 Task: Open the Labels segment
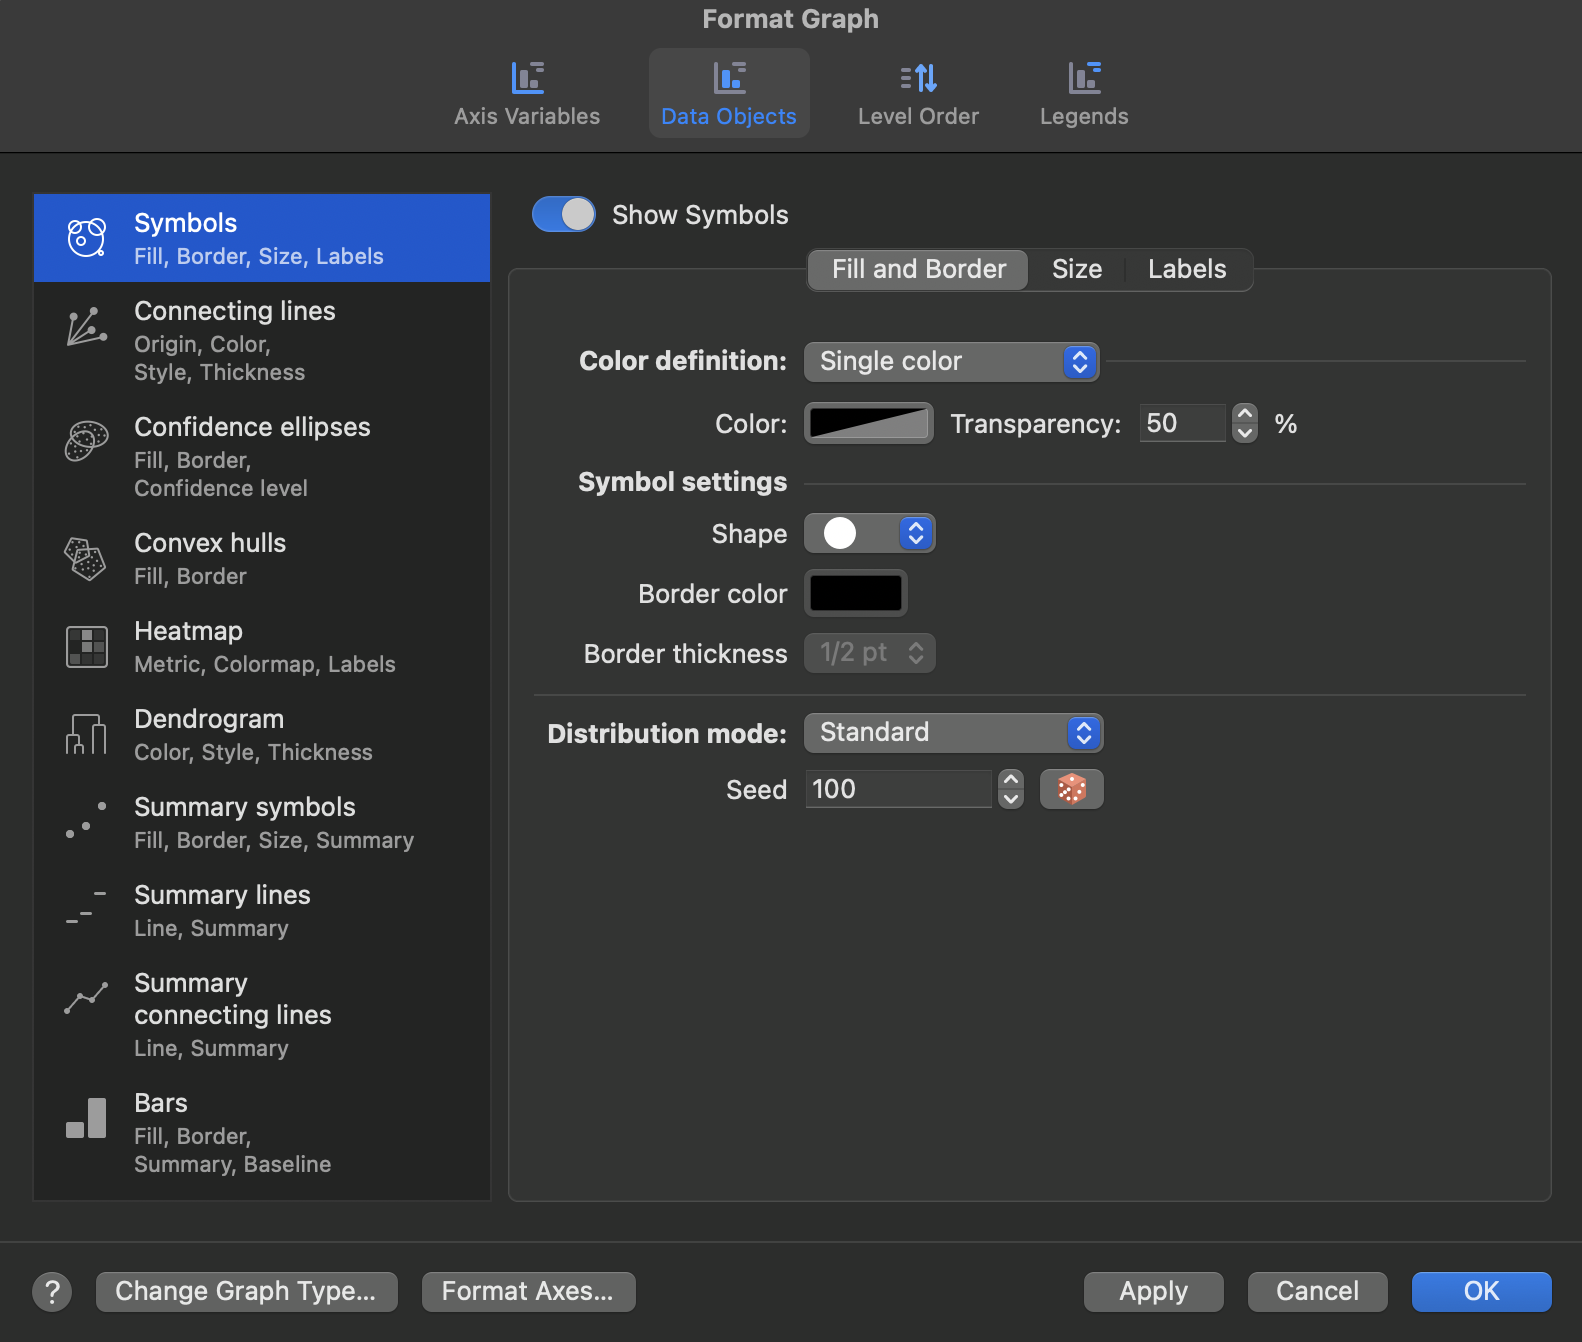point(1187,269)
